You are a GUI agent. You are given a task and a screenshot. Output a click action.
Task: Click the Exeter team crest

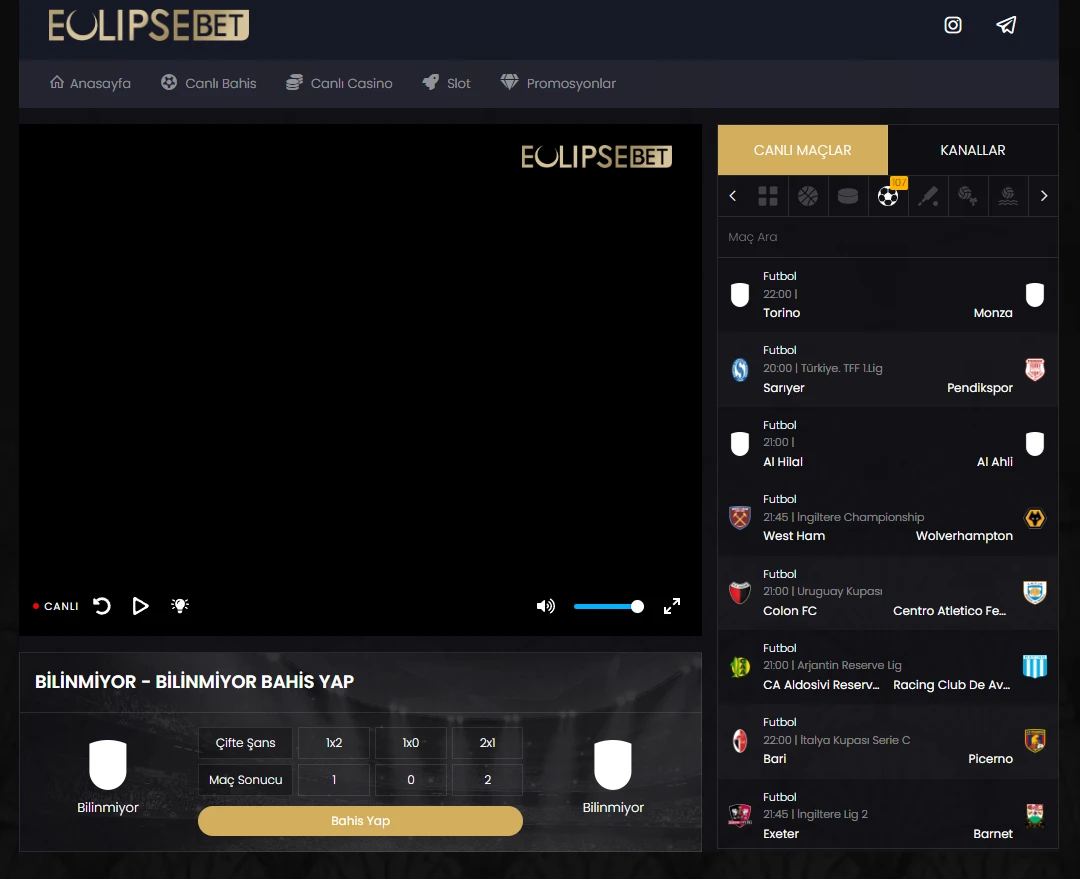pyautogui.click(x=740, y=816)
